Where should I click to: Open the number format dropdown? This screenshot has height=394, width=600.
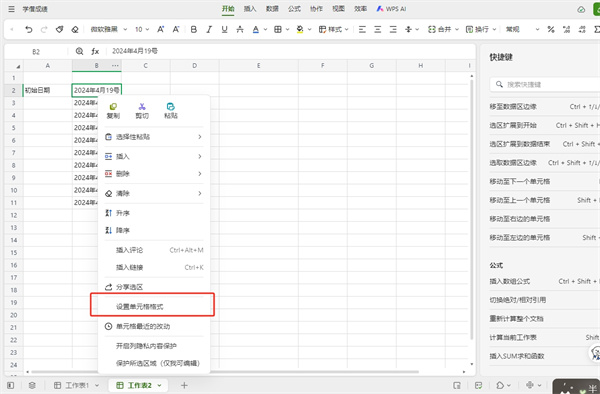522,29
